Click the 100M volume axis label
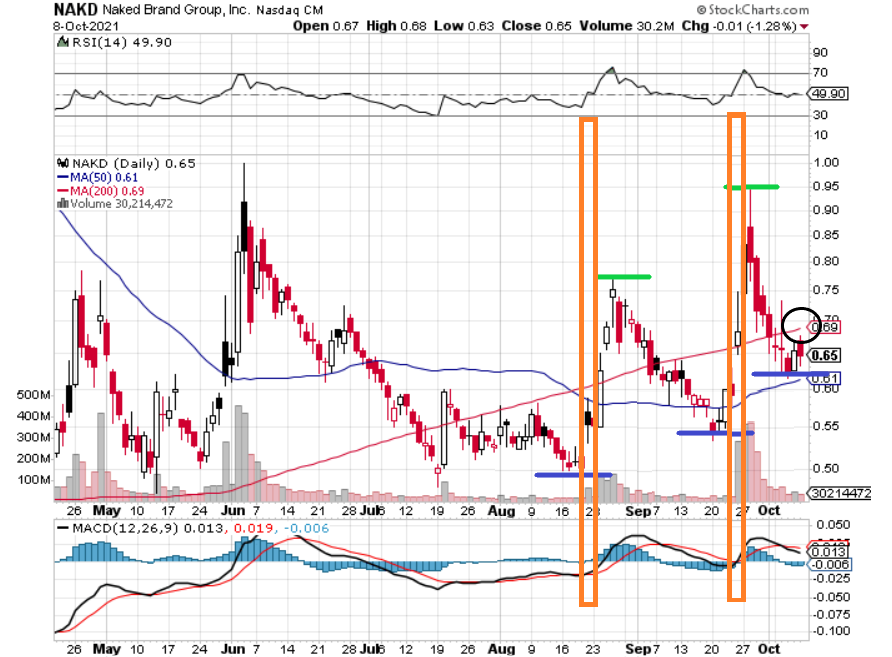 tap(34, 480)
